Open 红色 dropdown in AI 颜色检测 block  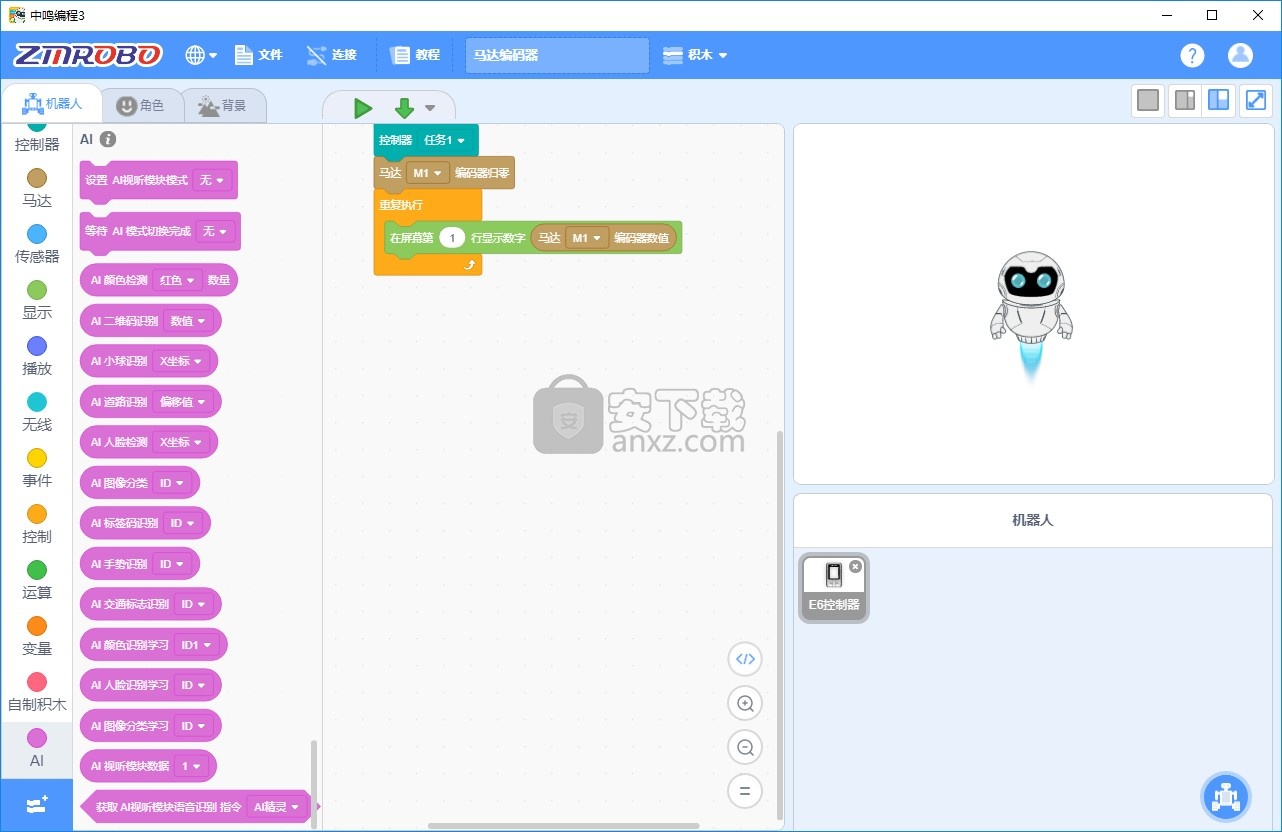coord(178,280)
